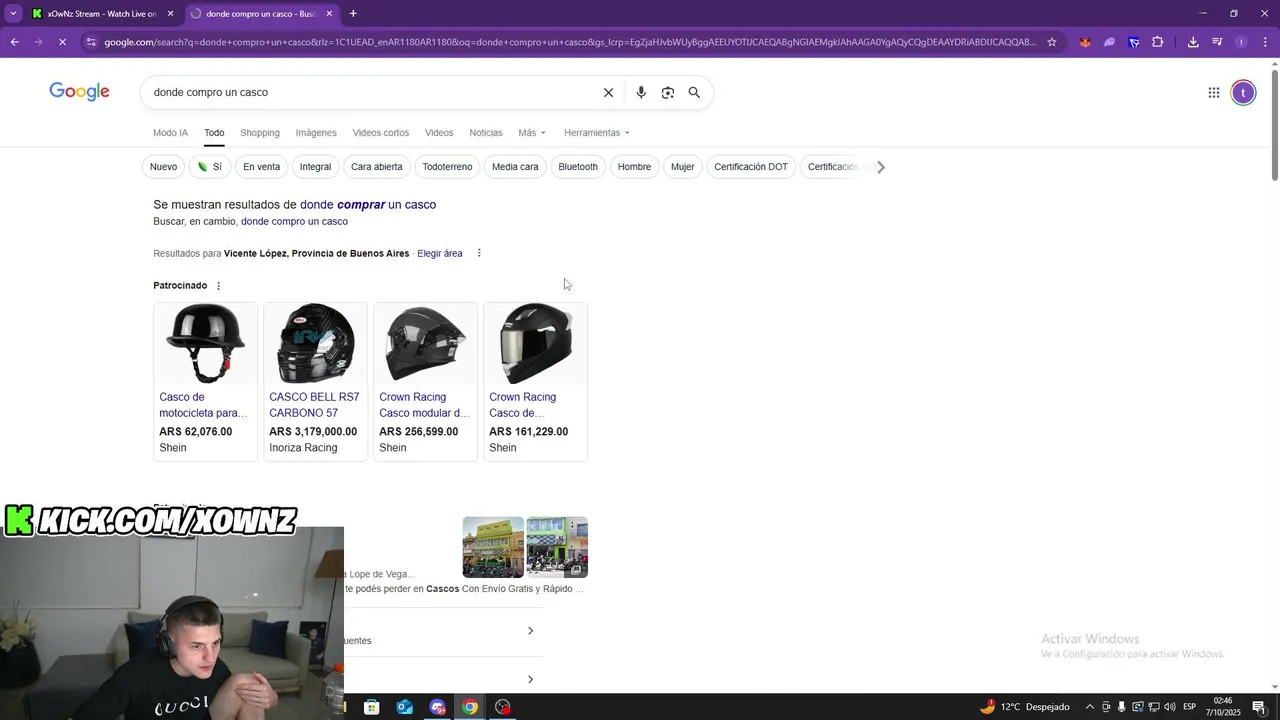The image size is (1280, 720).
Task: Click the magnifying glass search button
Action: pyautogui.click(x=694, y=92)
